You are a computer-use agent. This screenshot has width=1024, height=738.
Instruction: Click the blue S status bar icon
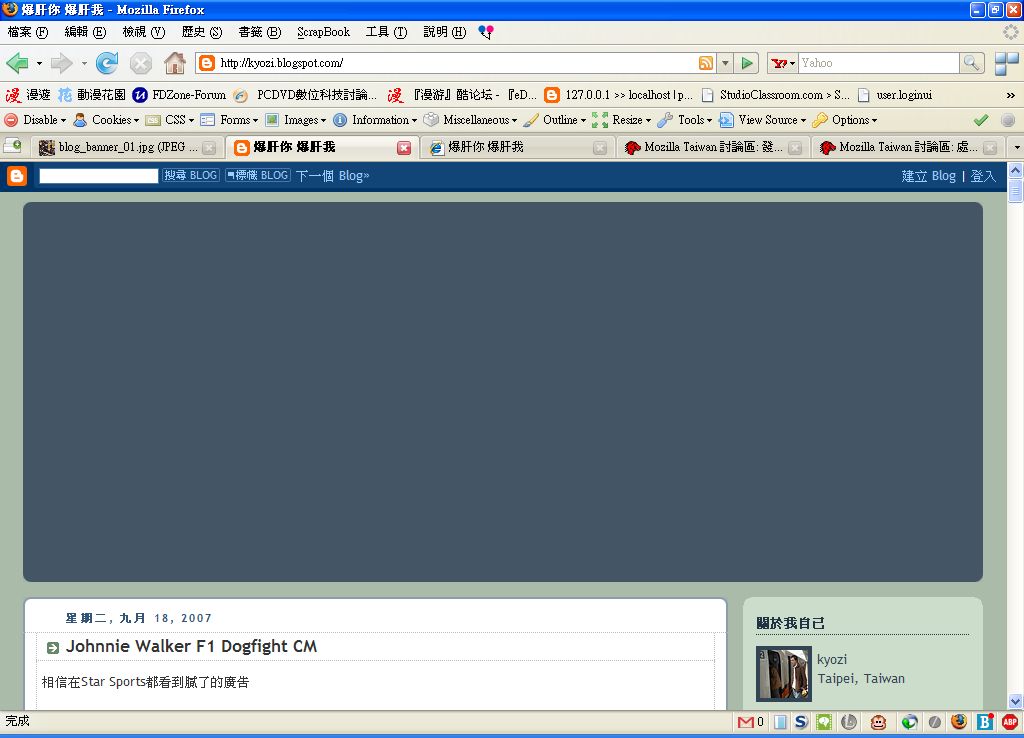coord(801,722)
